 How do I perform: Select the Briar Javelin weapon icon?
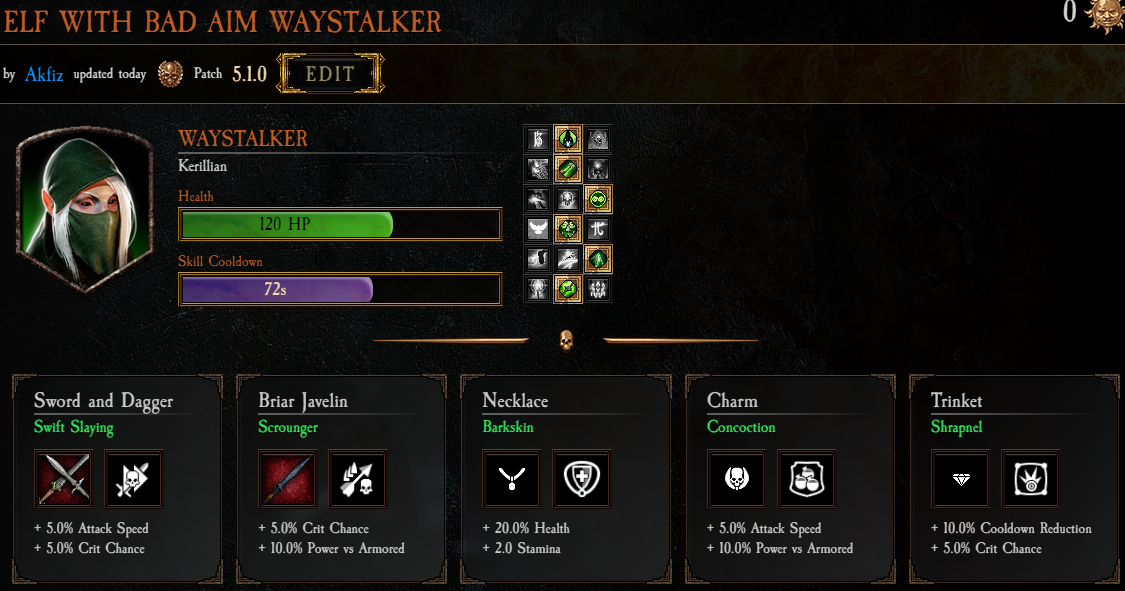(288, 478)
